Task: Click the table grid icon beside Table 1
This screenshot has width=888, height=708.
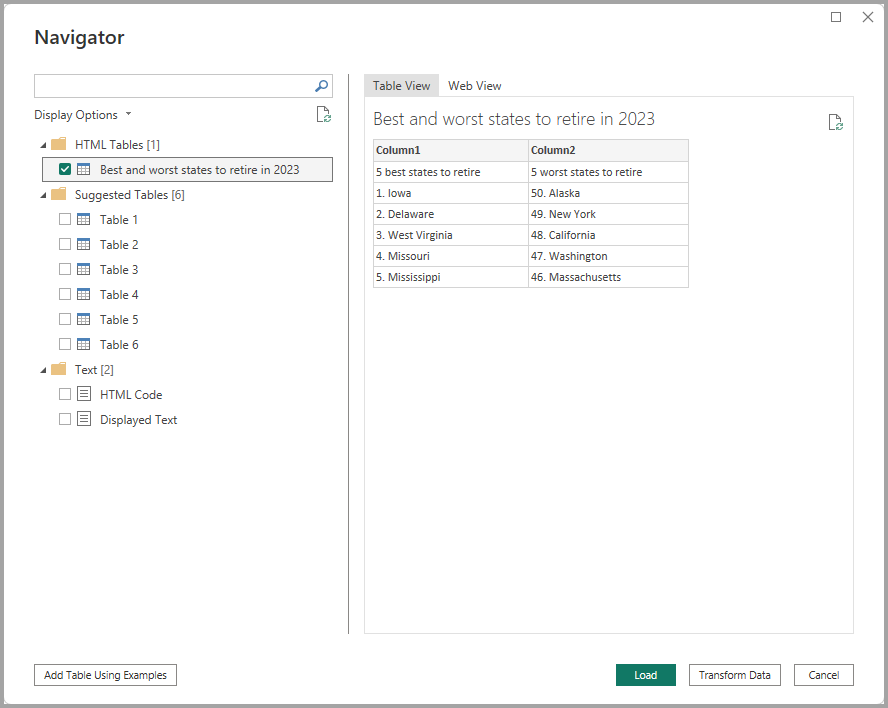Action: coord(82,219)
